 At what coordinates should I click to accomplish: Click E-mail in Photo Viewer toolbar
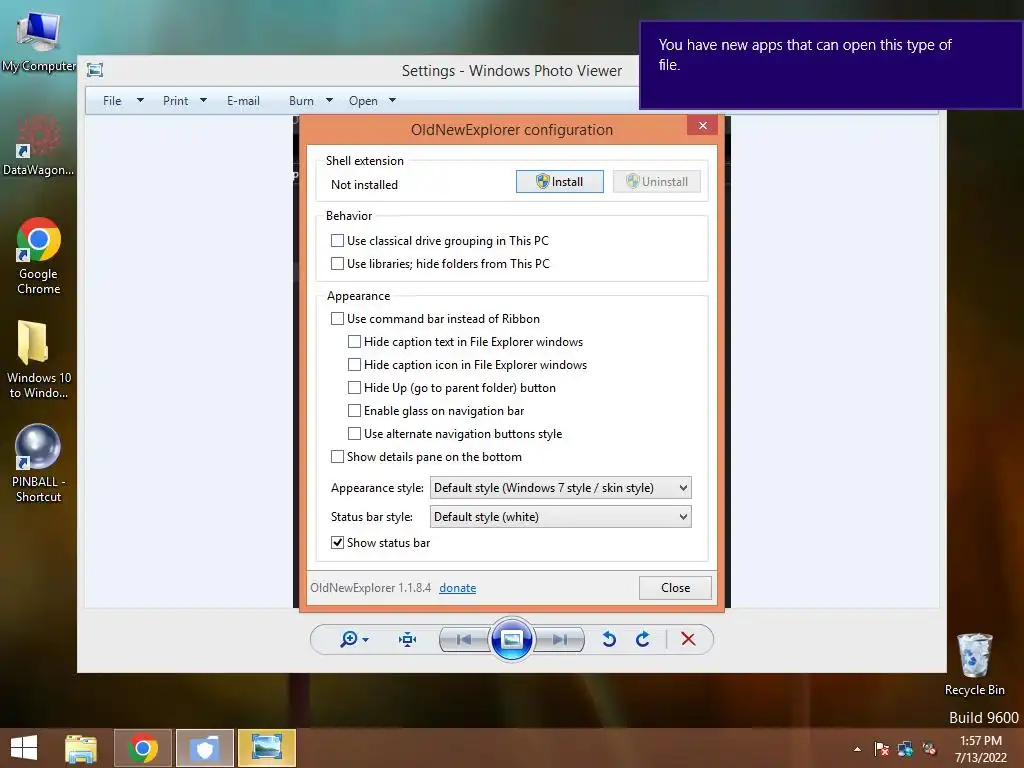244,101
